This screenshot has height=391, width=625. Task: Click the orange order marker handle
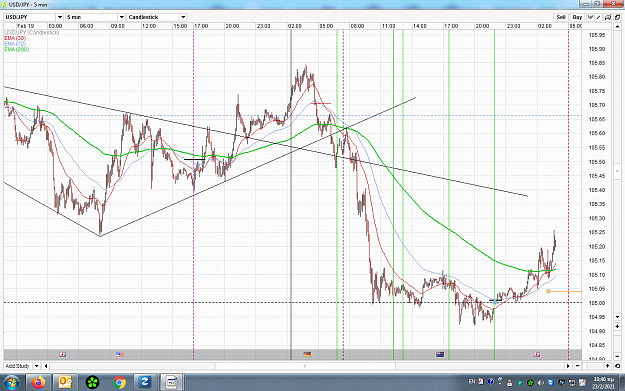tap(548, 291)
